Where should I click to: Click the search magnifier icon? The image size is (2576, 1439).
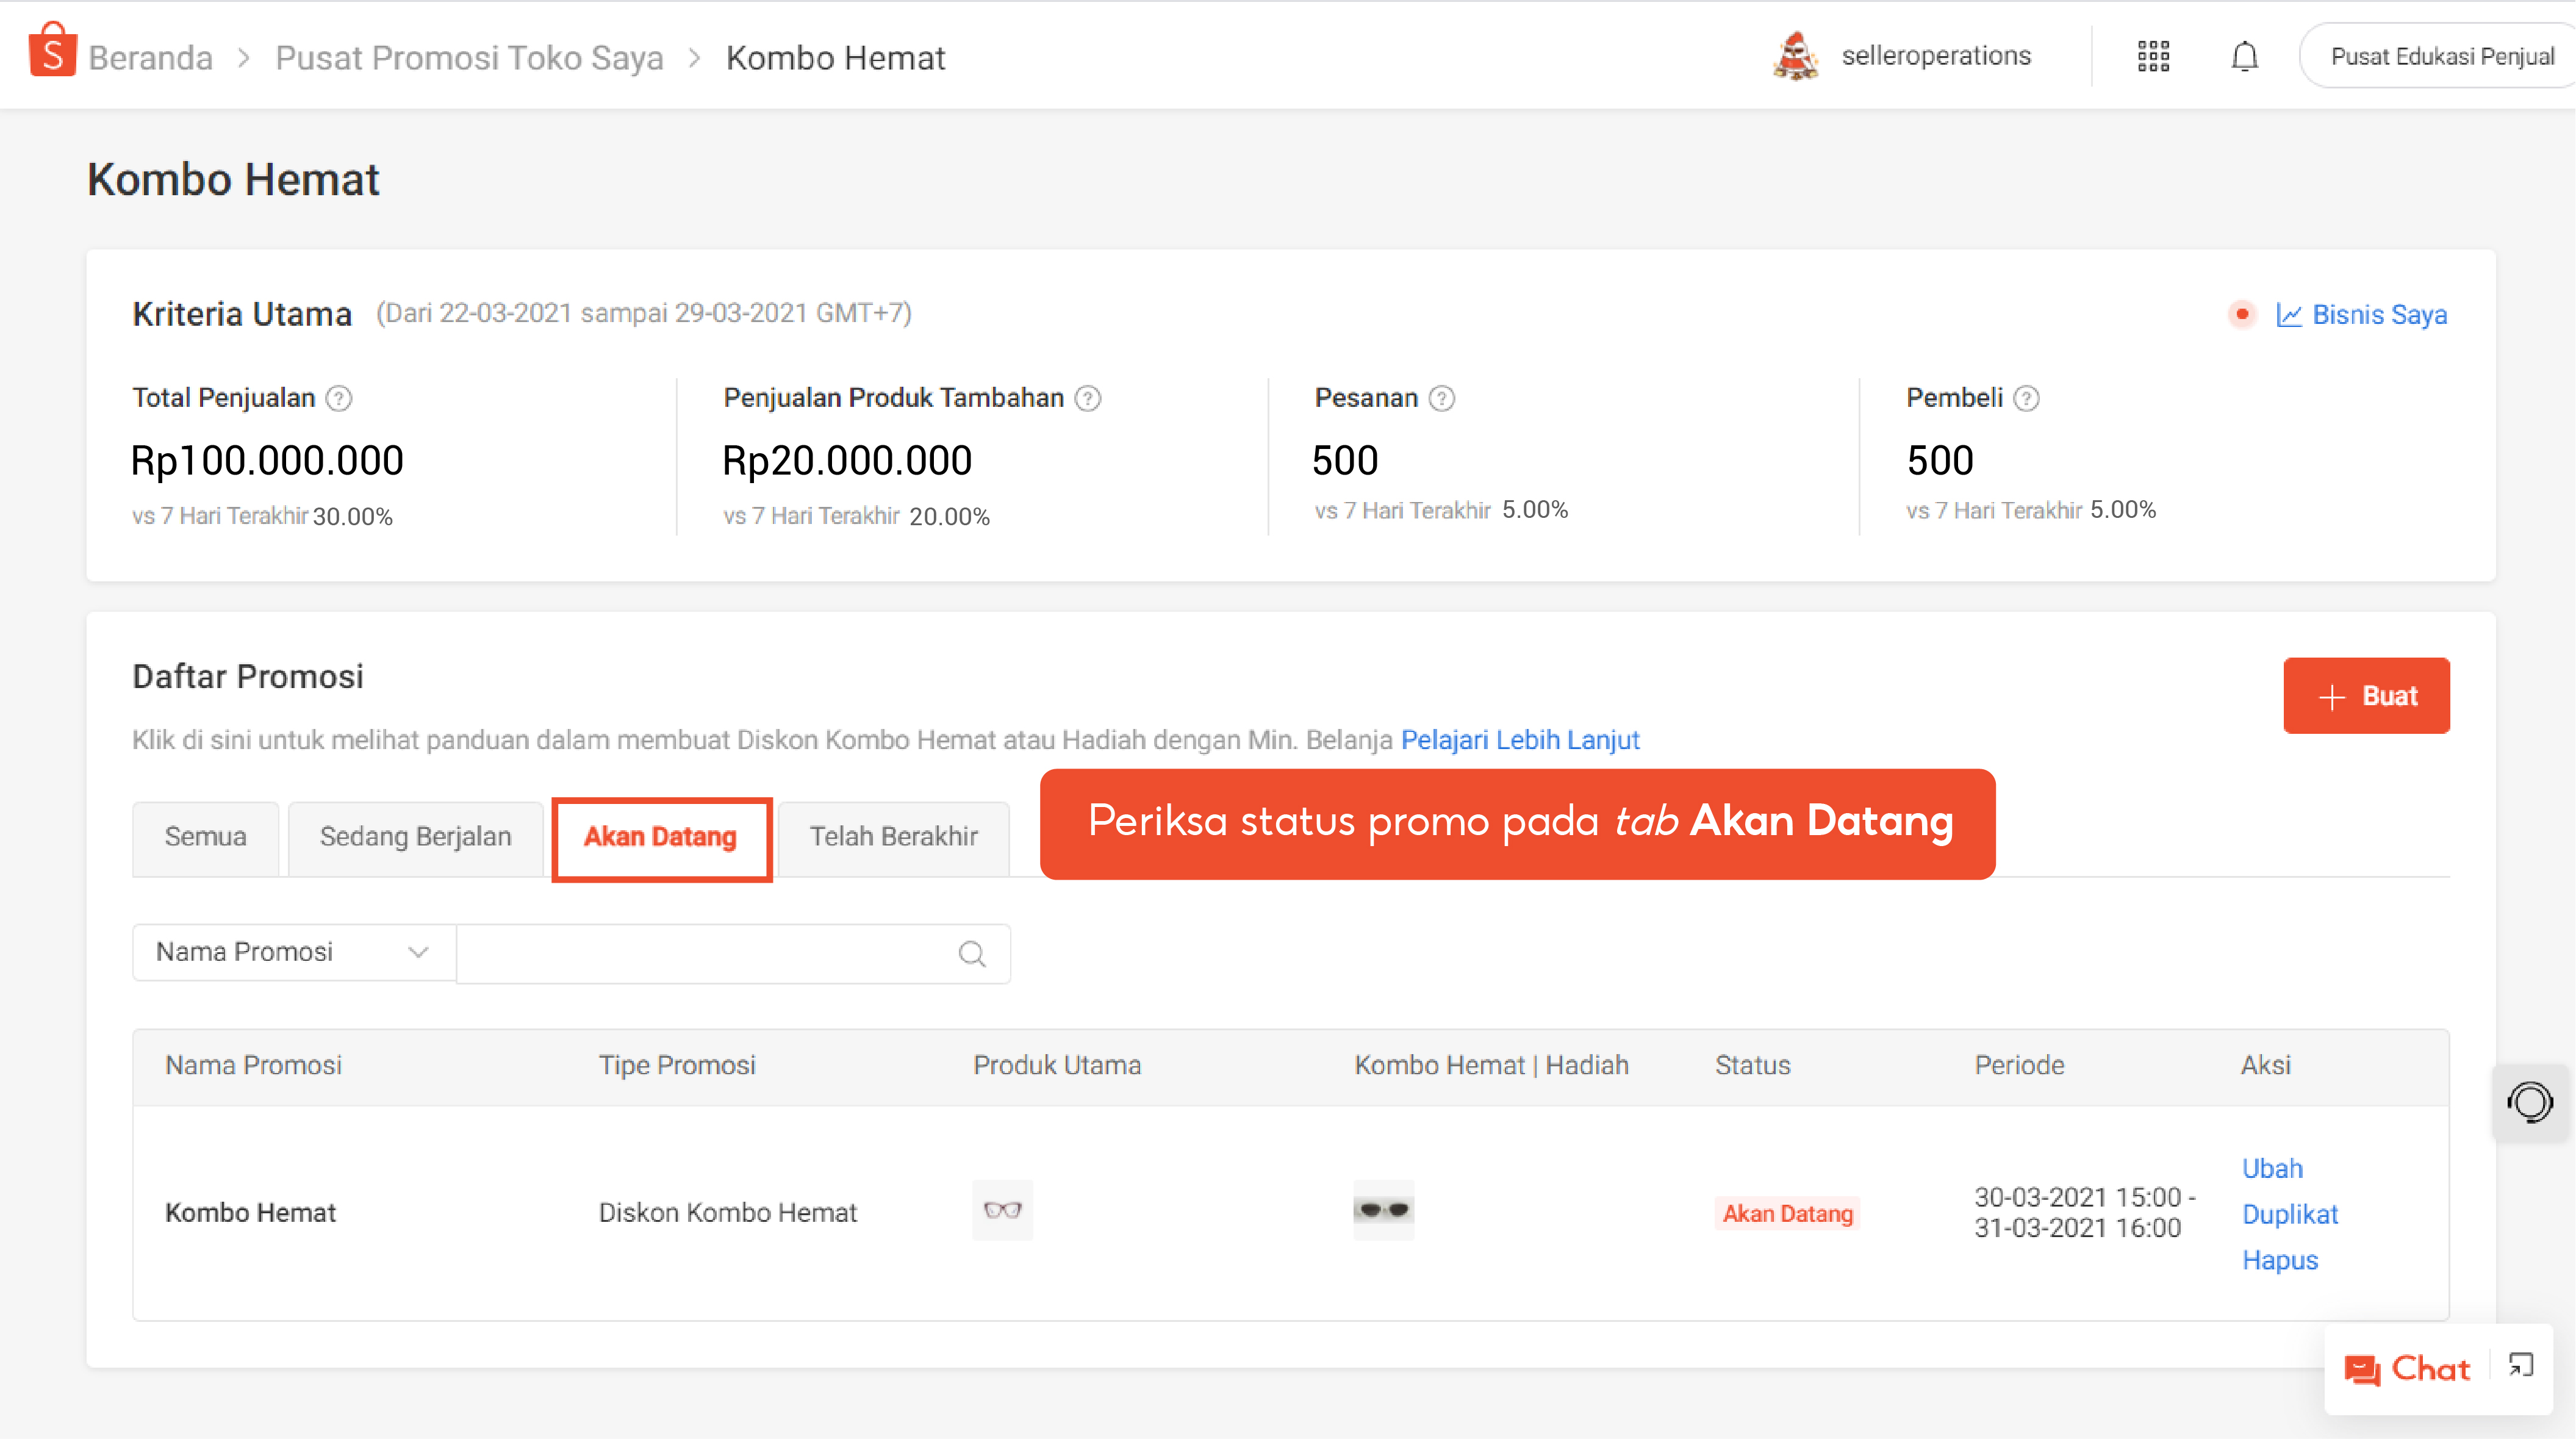(971, 953)
